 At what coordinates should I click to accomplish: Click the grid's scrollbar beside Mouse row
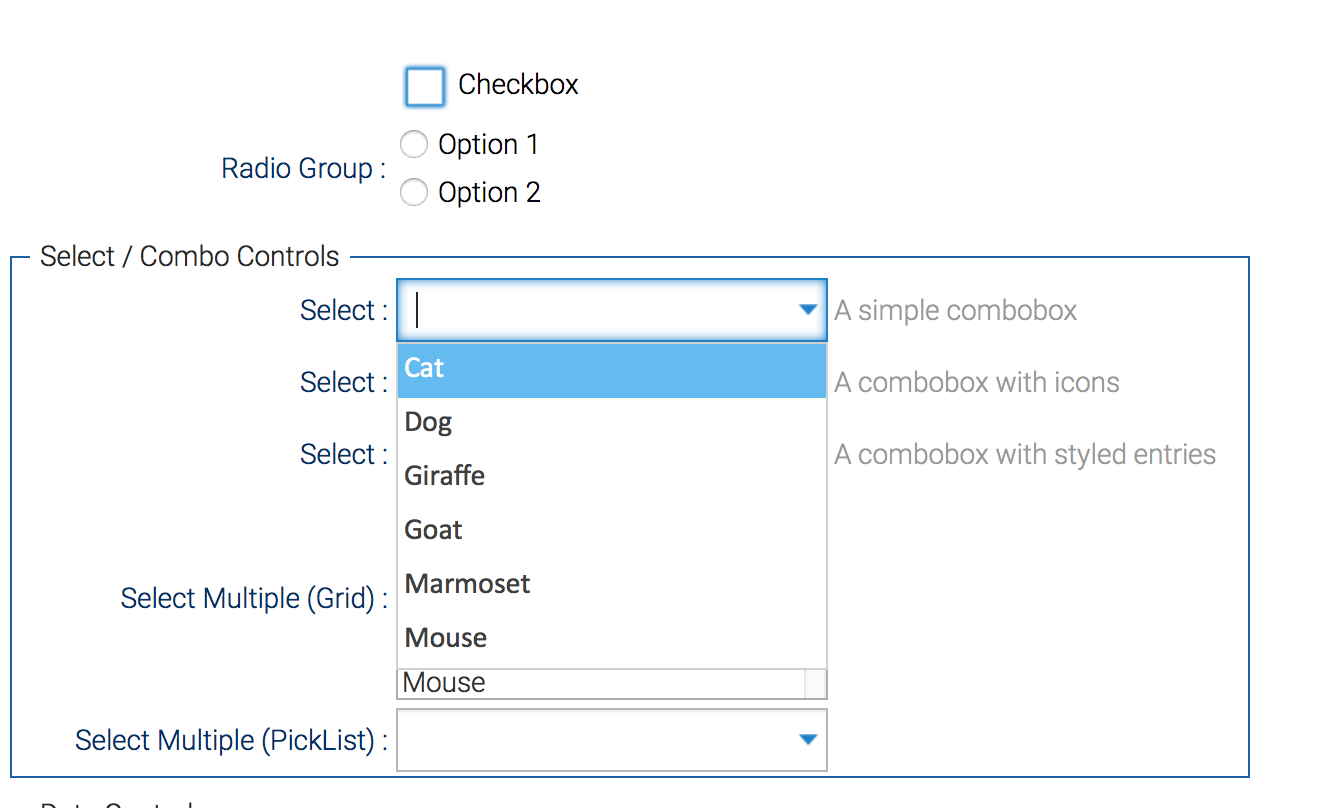pyautogui.click(x=815, y=683)
